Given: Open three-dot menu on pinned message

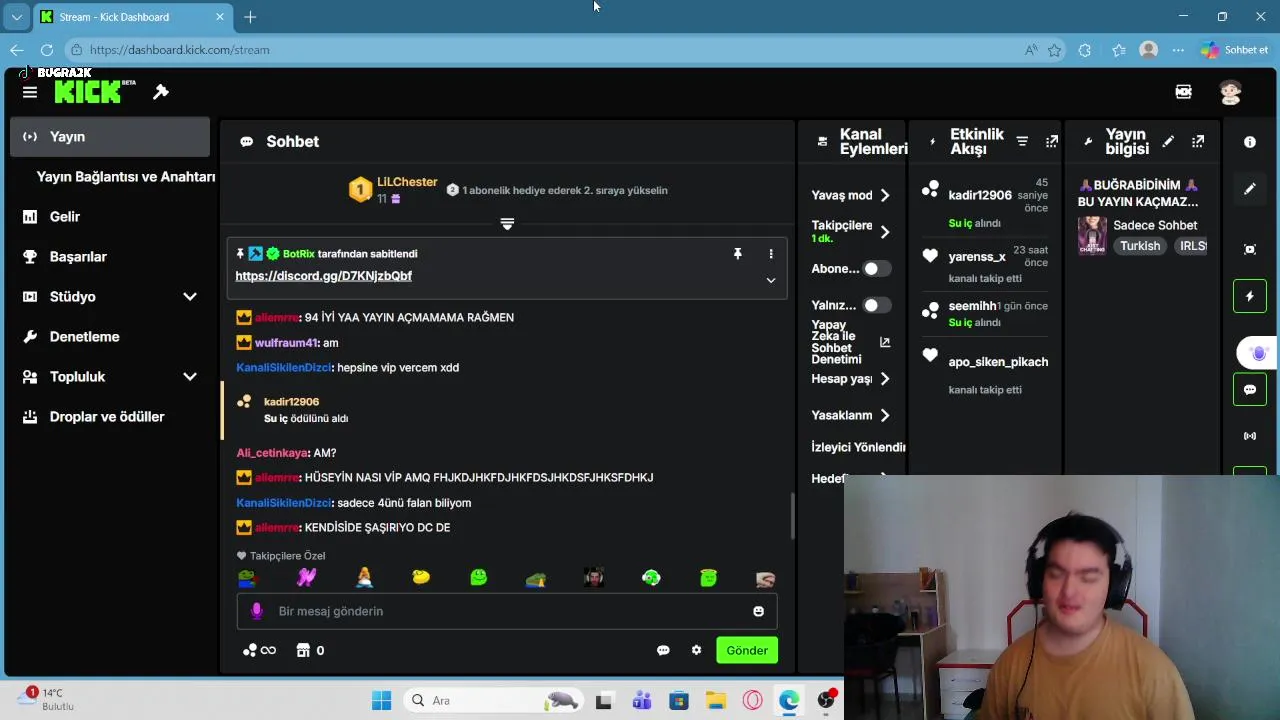Looking at the screenshot, I should pyautogui.click(x=771, y=254).
